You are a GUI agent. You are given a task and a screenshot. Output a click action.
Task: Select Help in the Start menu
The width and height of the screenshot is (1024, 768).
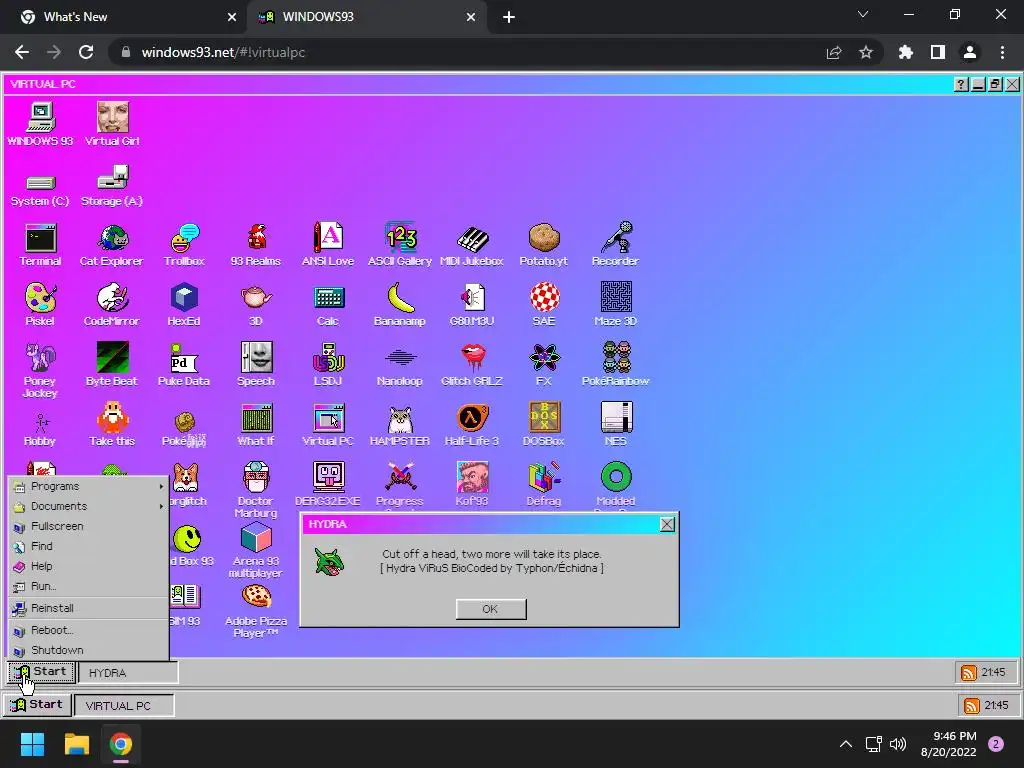pos(88,566)
